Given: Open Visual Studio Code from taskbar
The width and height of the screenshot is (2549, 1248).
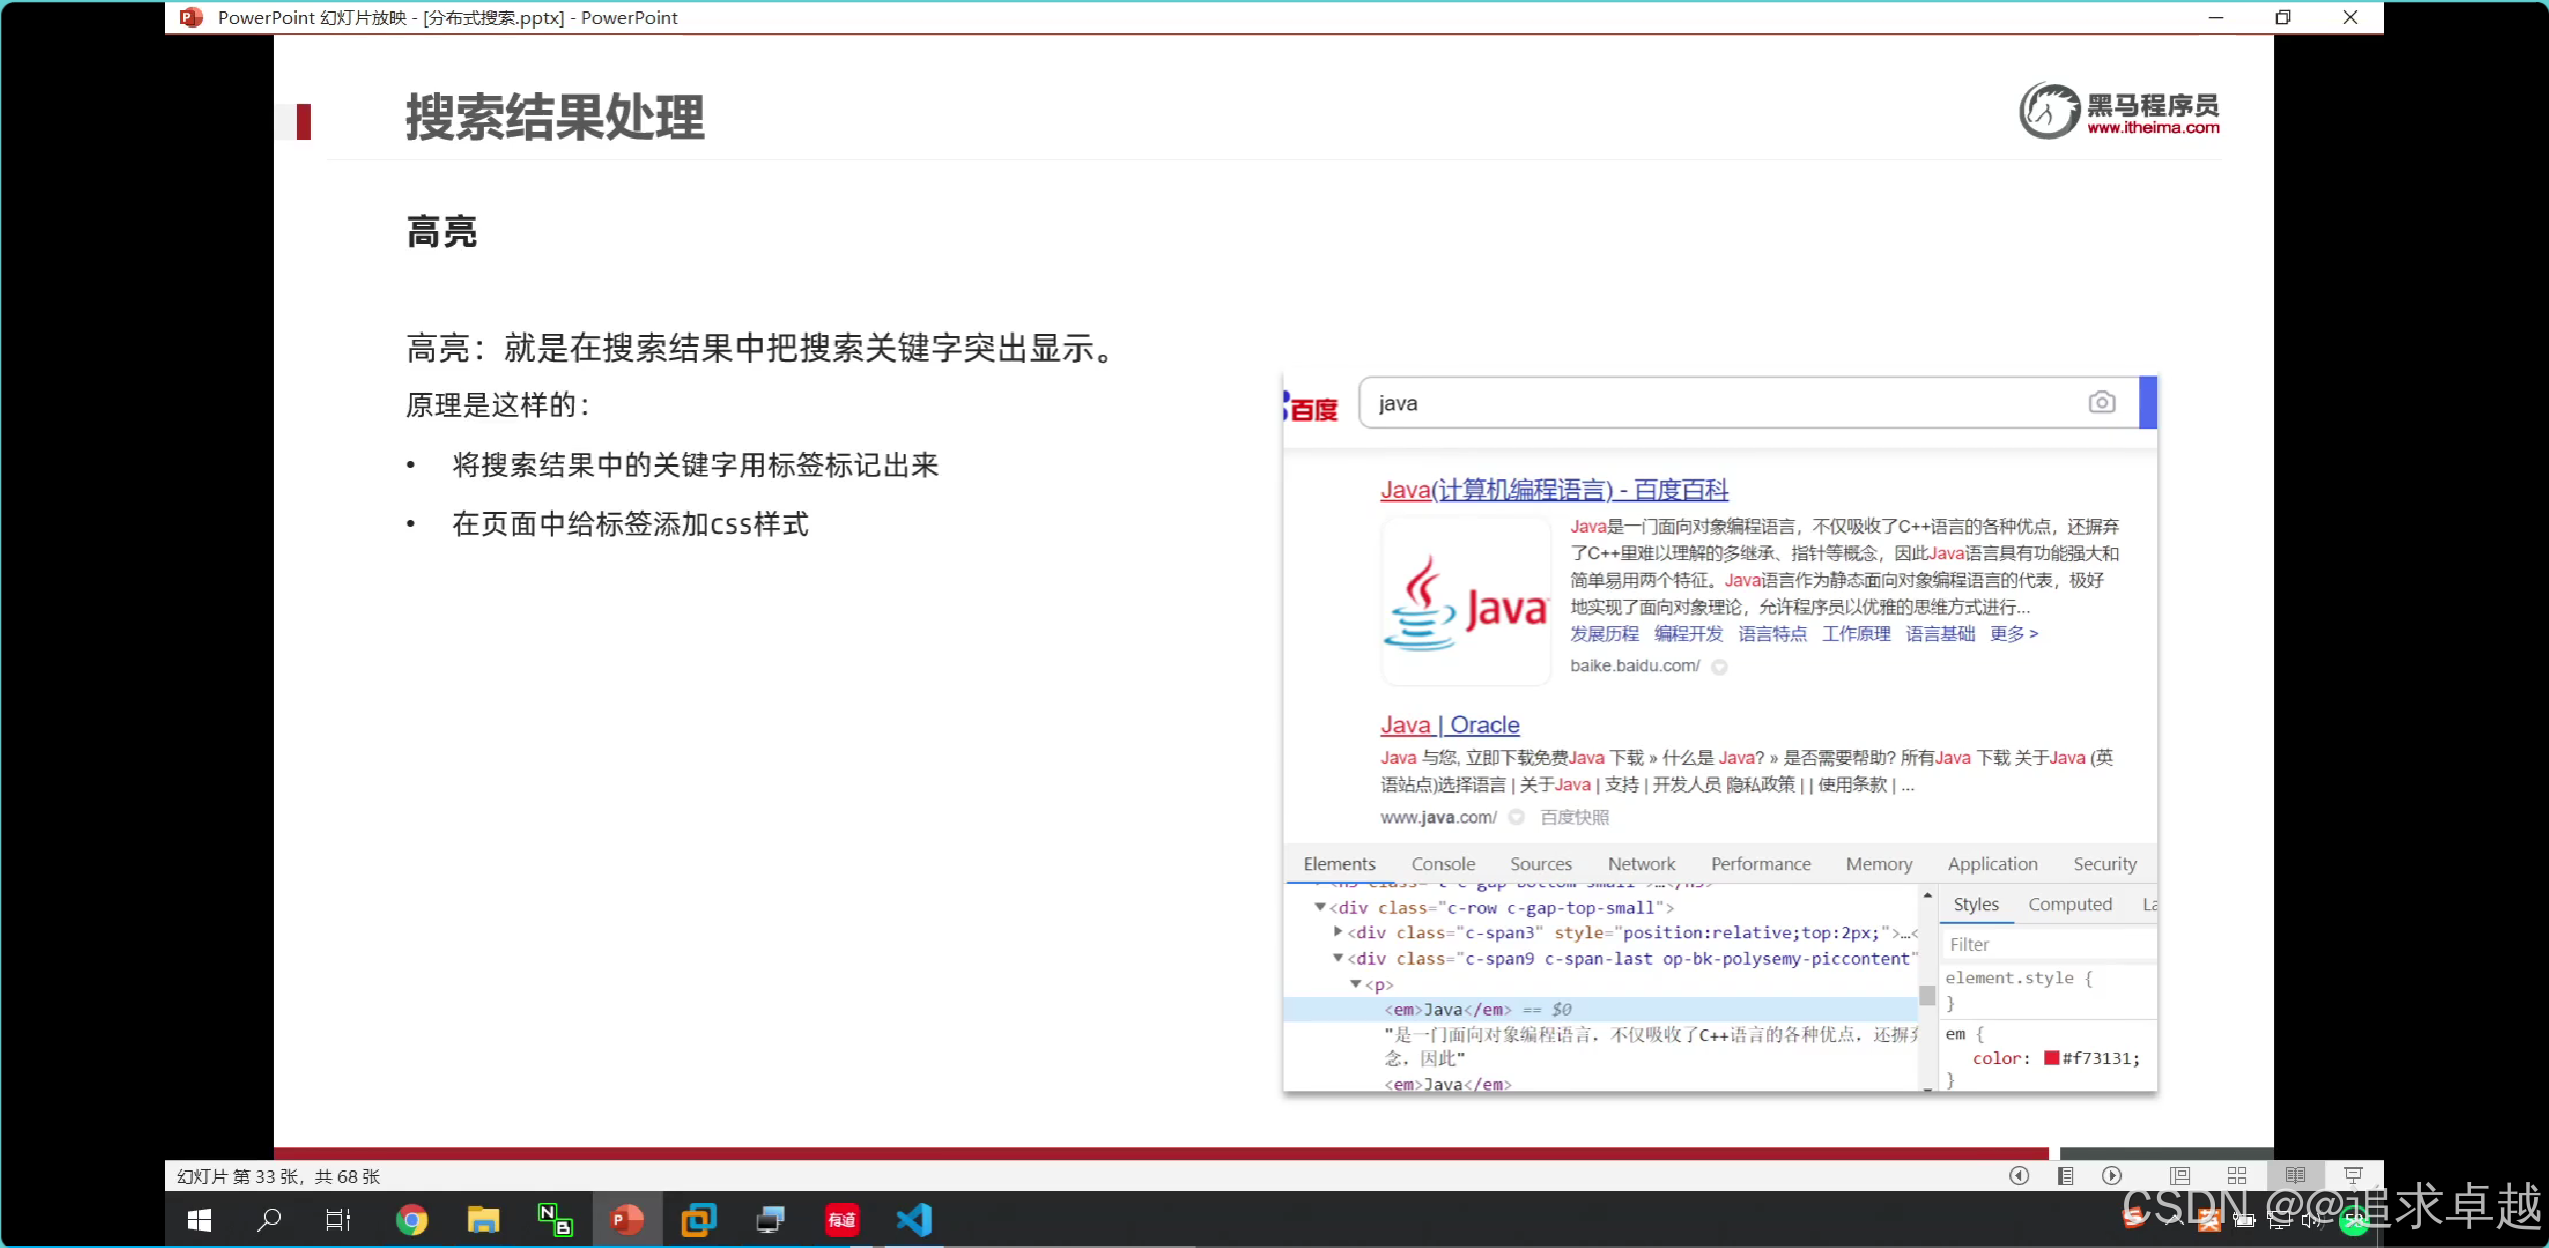Looking at the screenshot, I should pyautogui.click(x=914, y=1220).
